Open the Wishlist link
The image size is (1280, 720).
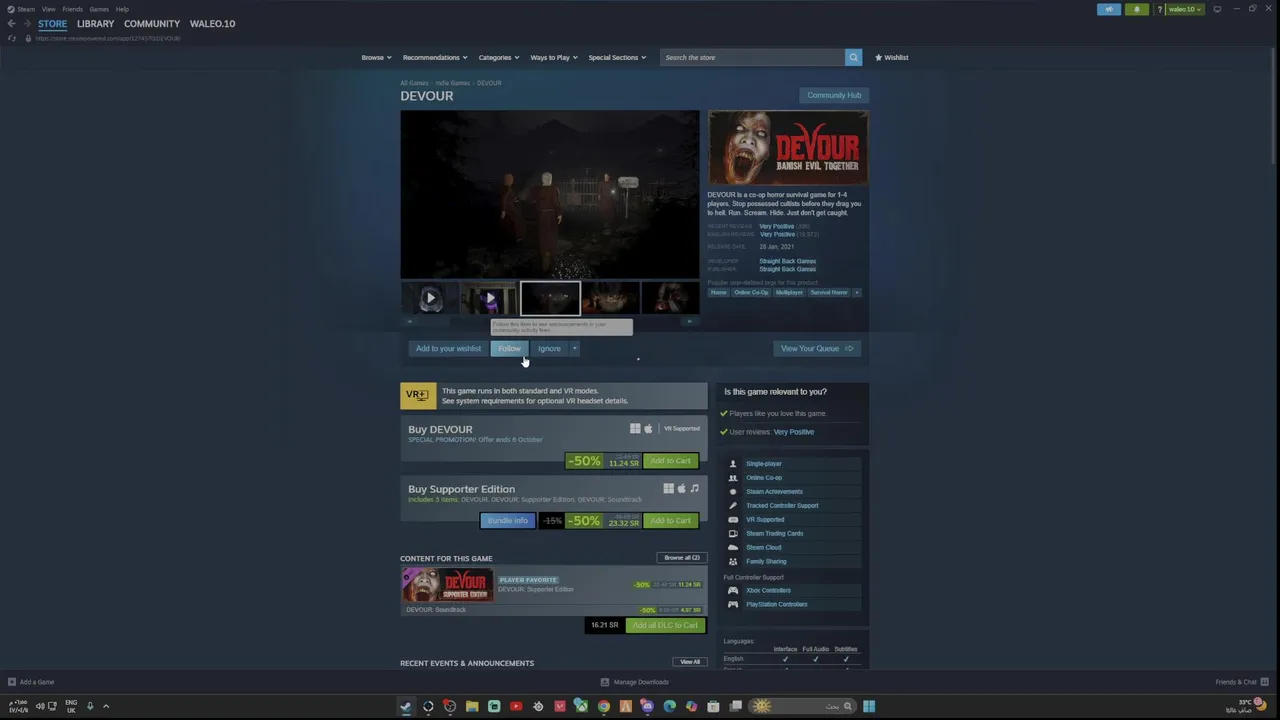(892, 57)
